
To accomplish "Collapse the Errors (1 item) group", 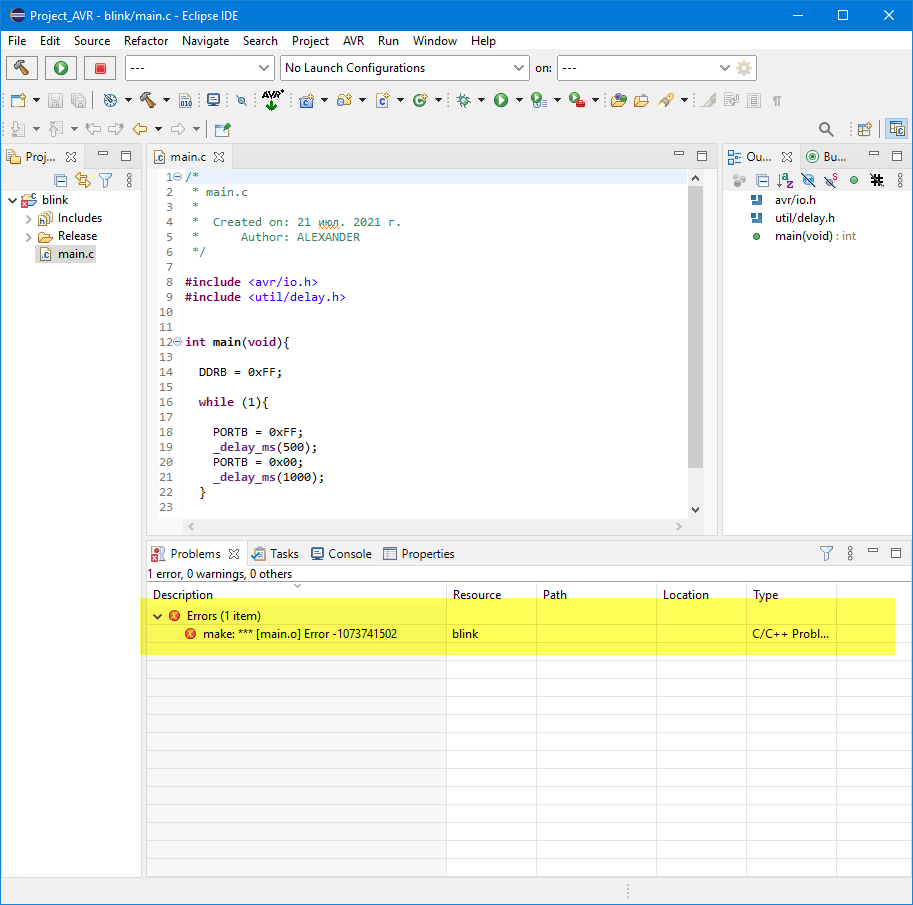I will click(157, 616).
